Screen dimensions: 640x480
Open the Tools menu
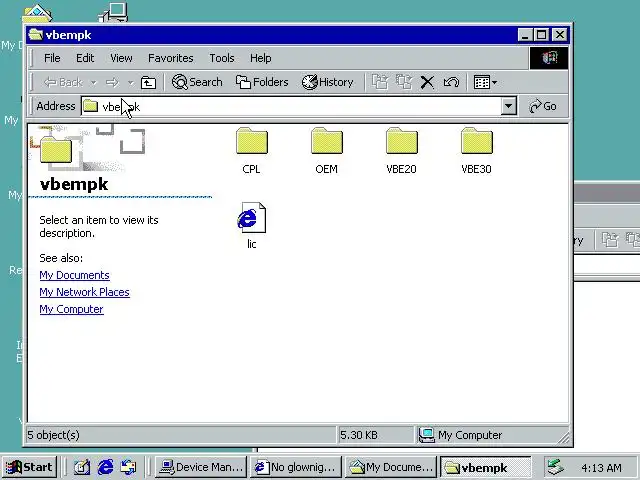[x=222, y=58]
